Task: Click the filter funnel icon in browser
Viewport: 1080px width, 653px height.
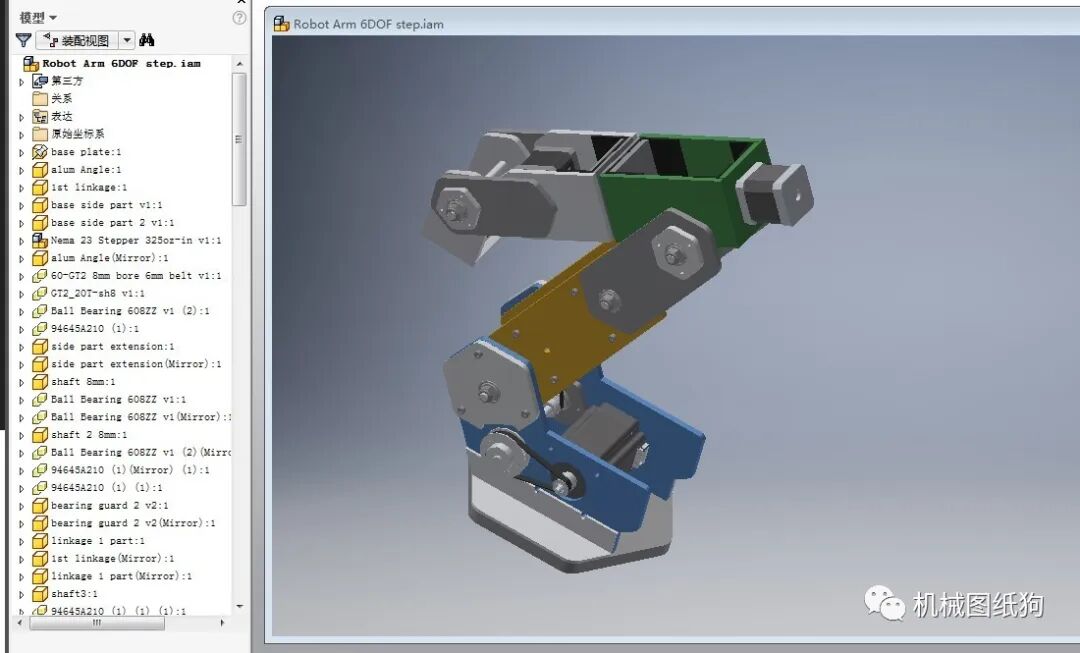Action: [23, 40]
